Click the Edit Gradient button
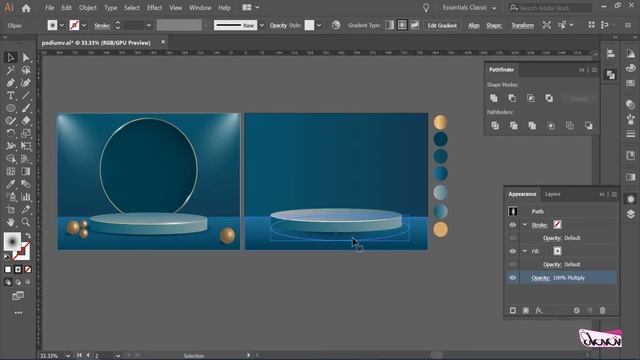 click(x=442, y=25)
